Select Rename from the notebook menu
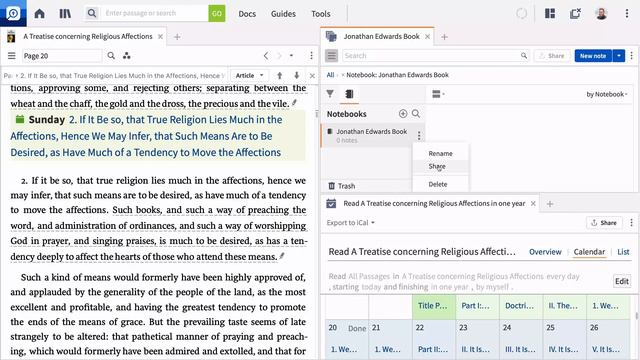 [x=440, y=153]
